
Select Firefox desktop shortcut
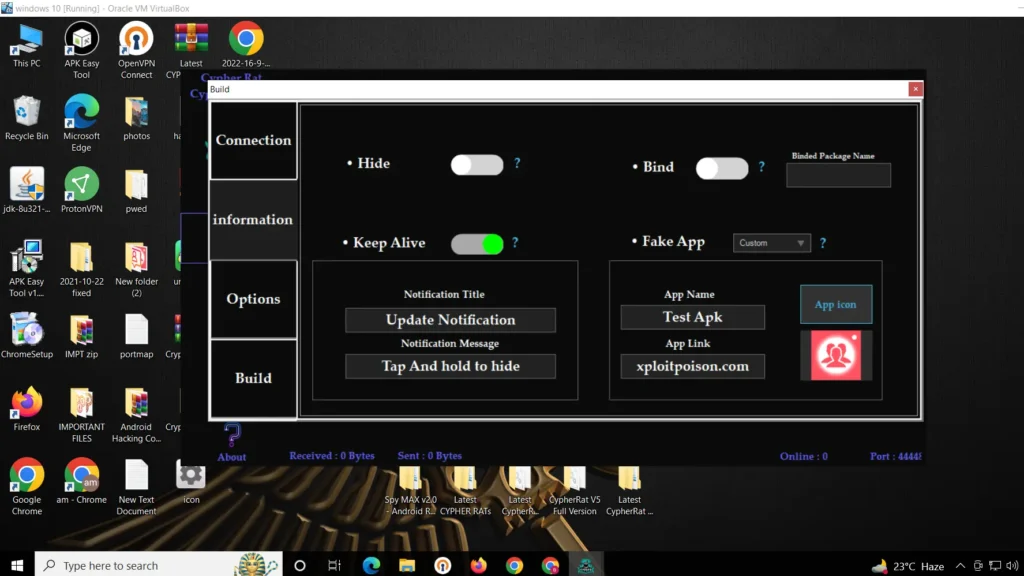pos(27,409)
